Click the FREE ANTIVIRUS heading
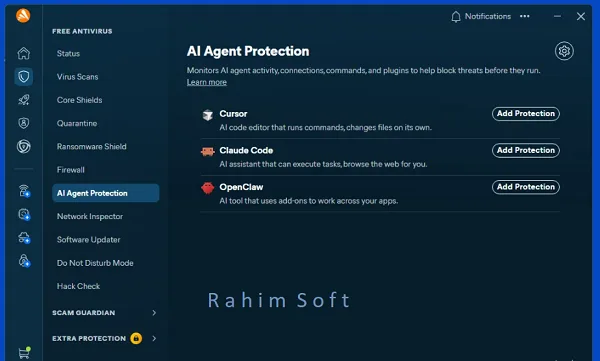The image size is (600, 361). click(x=82, y=31)
